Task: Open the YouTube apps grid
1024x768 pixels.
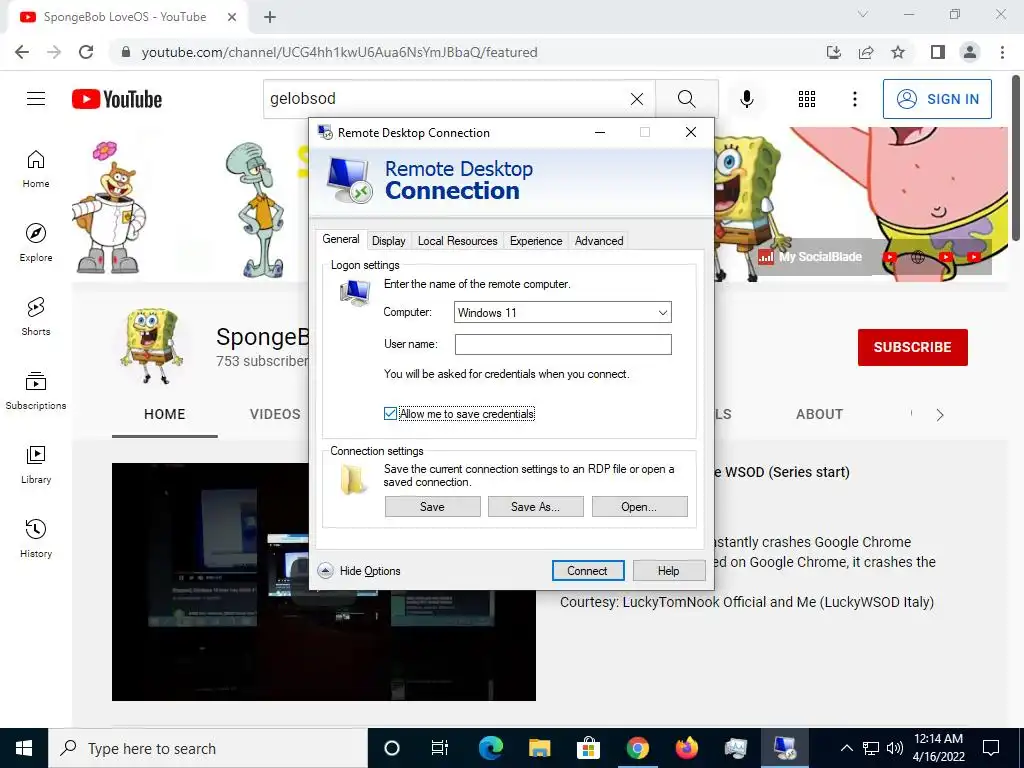Action: coord(807,99)
